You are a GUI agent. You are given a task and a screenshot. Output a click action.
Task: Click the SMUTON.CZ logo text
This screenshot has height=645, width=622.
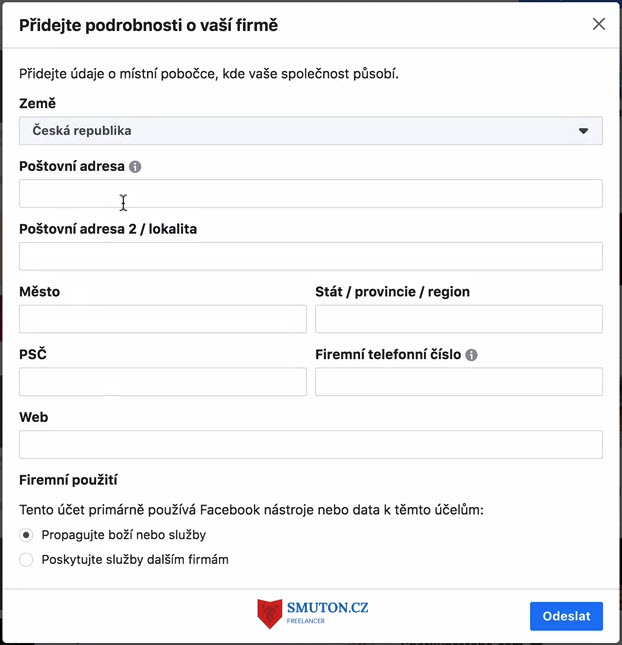pyautogui.click(x=327, y=608)
